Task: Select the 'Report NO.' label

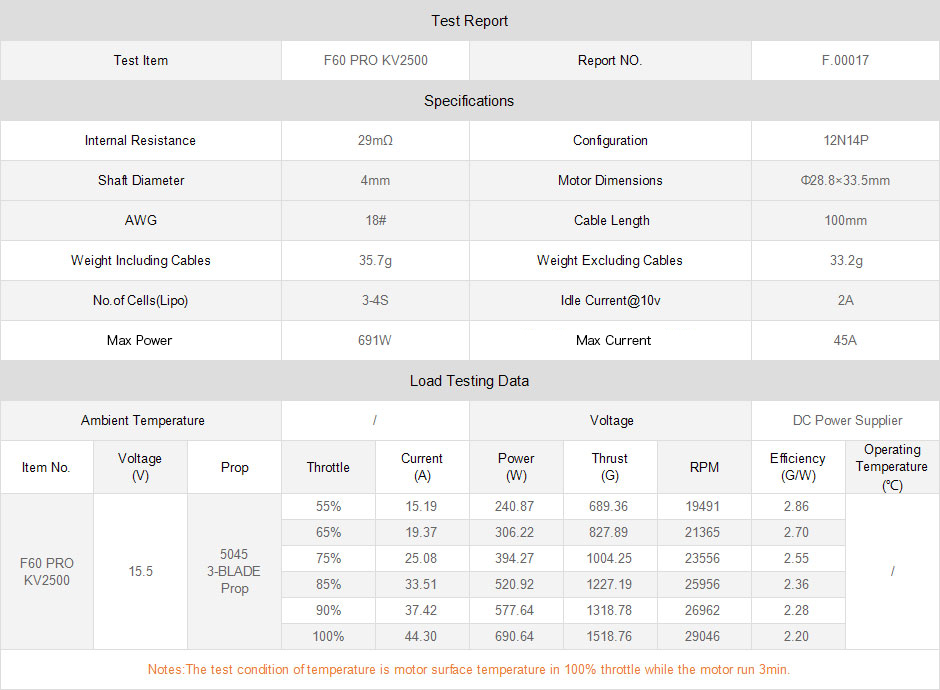Action: tap(610, 61)
